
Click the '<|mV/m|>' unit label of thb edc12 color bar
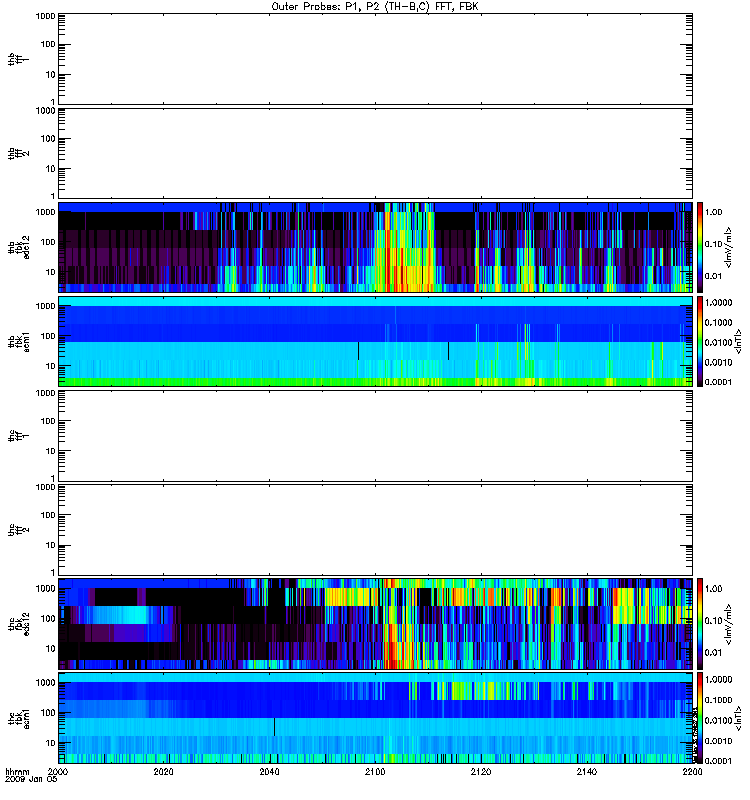(729, 247)
